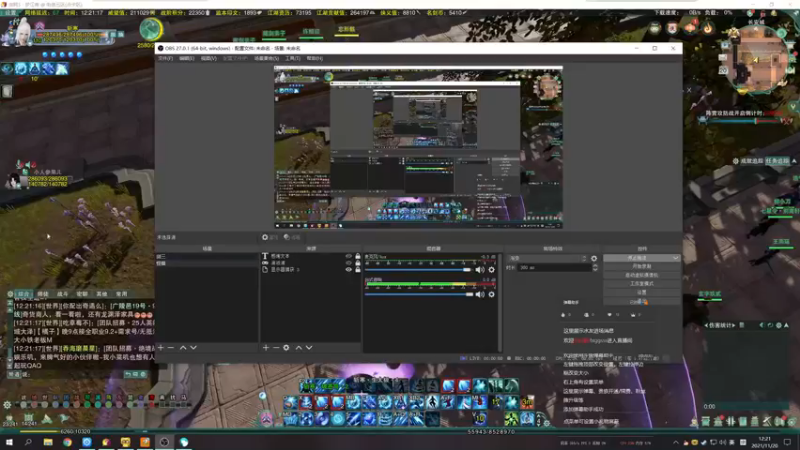Viewport: 800px width, 450px height.
Task: Open game chat settings gear beside chat tabs
Action: (10, 294)
